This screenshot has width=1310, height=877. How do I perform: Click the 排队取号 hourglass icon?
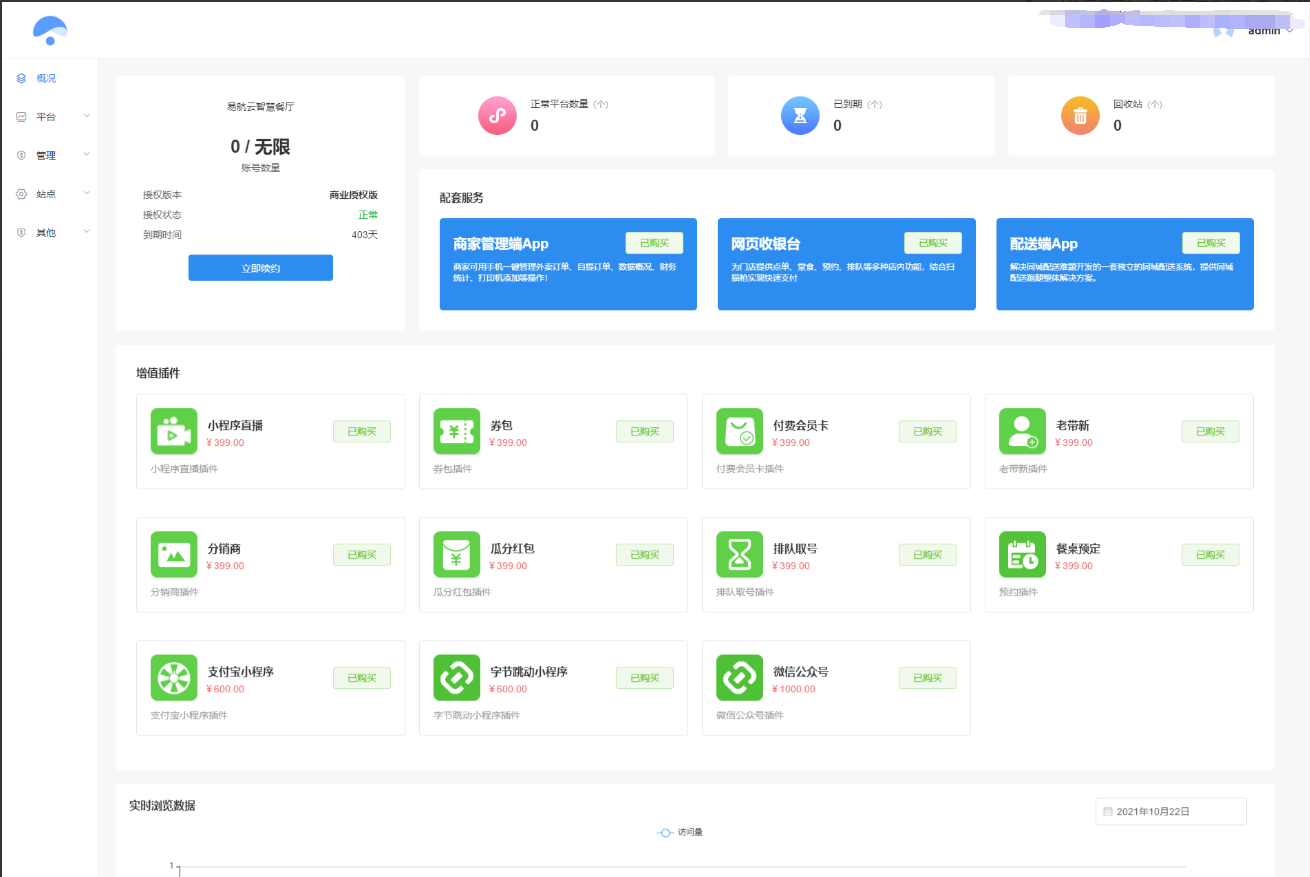pos(740,554)
